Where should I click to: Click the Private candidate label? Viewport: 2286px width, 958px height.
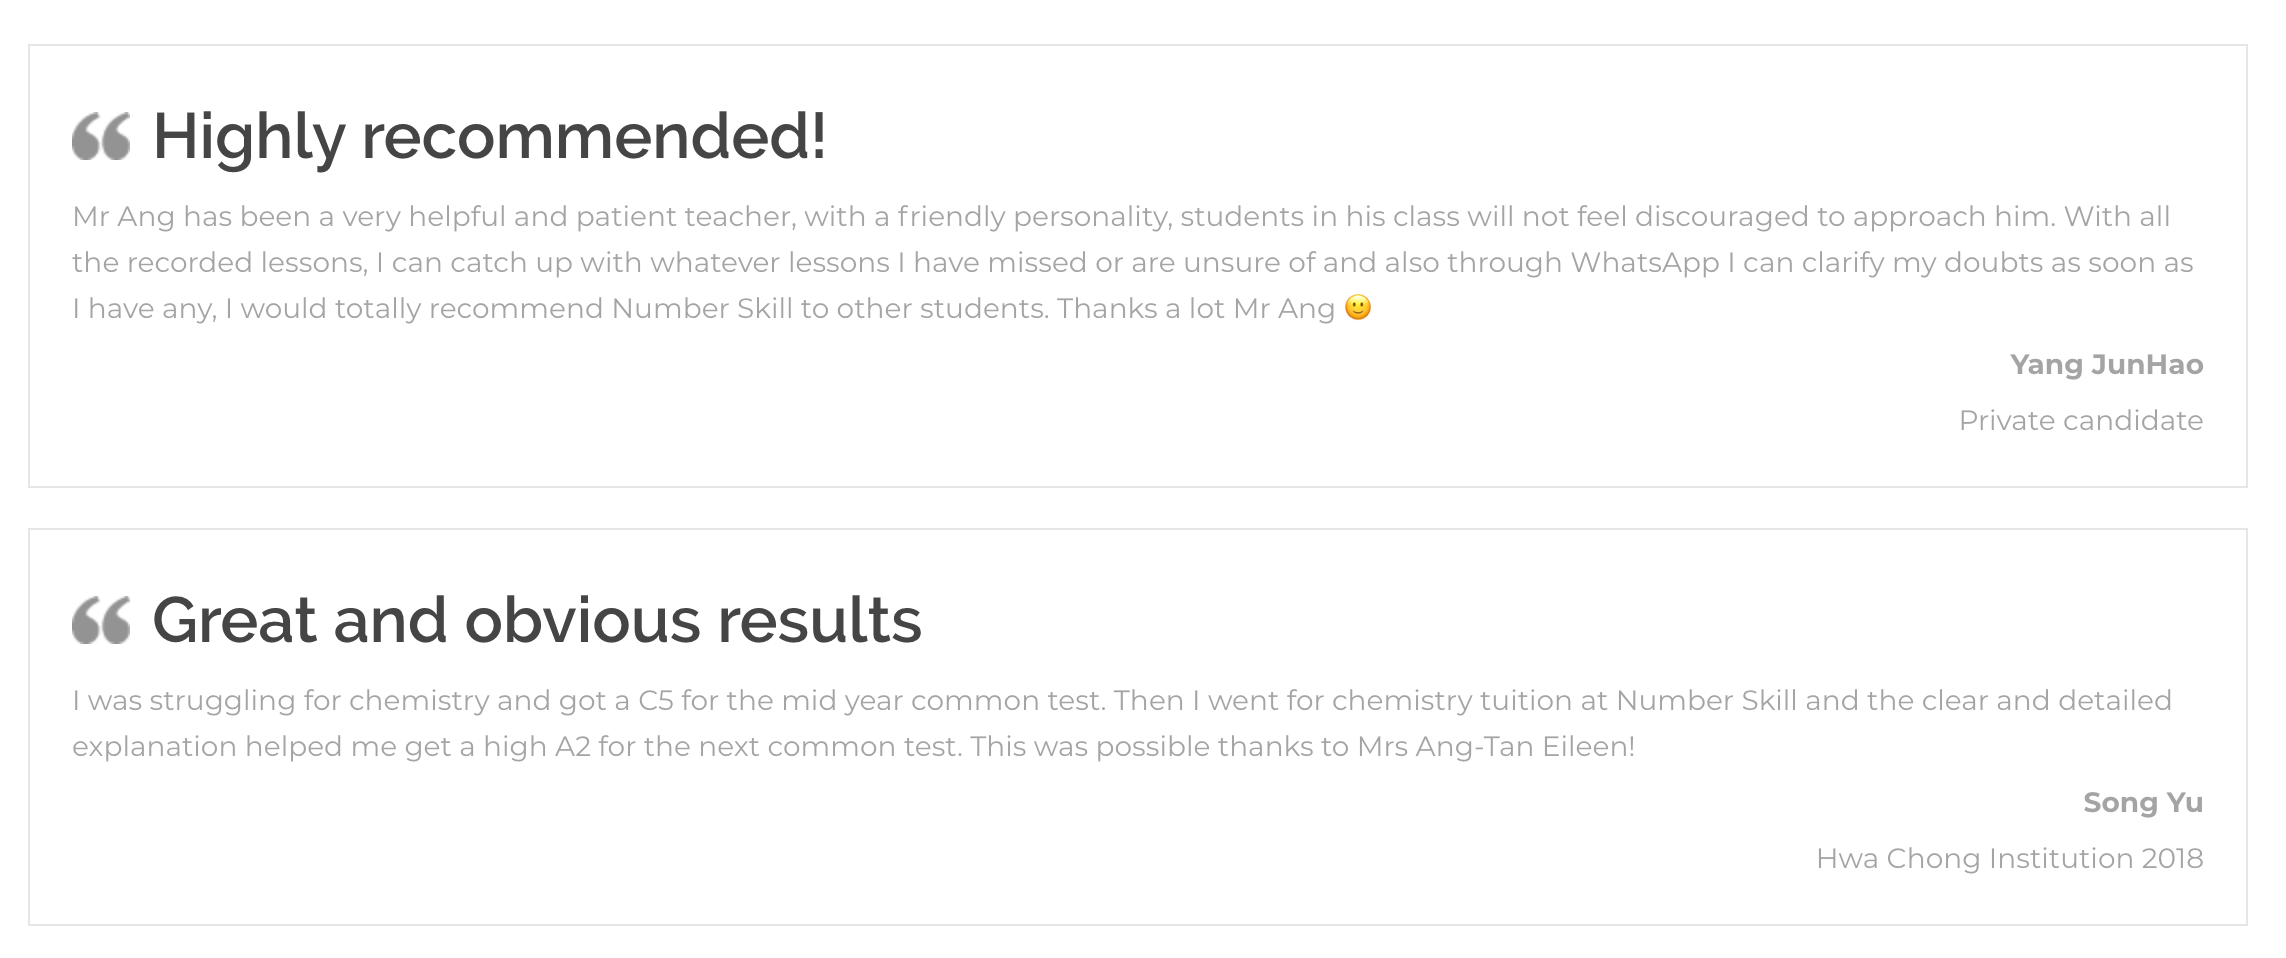pyautogui.click(x=2081, y=420)
